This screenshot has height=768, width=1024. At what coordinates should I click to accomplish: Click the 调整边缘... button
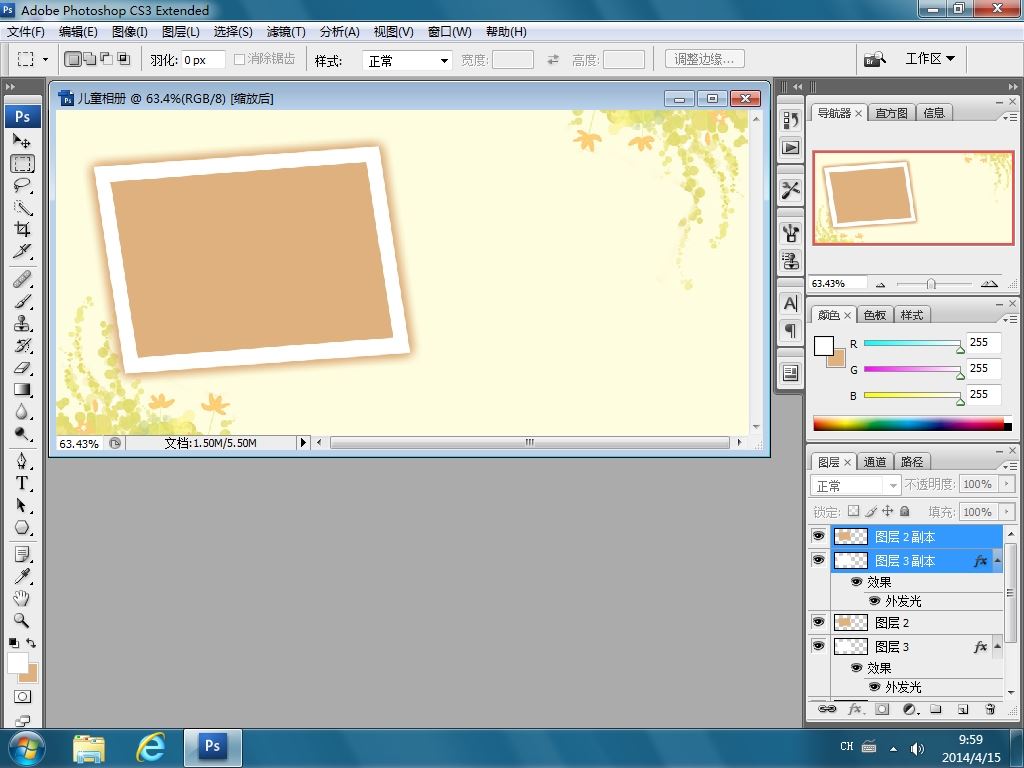pos(705,59)
